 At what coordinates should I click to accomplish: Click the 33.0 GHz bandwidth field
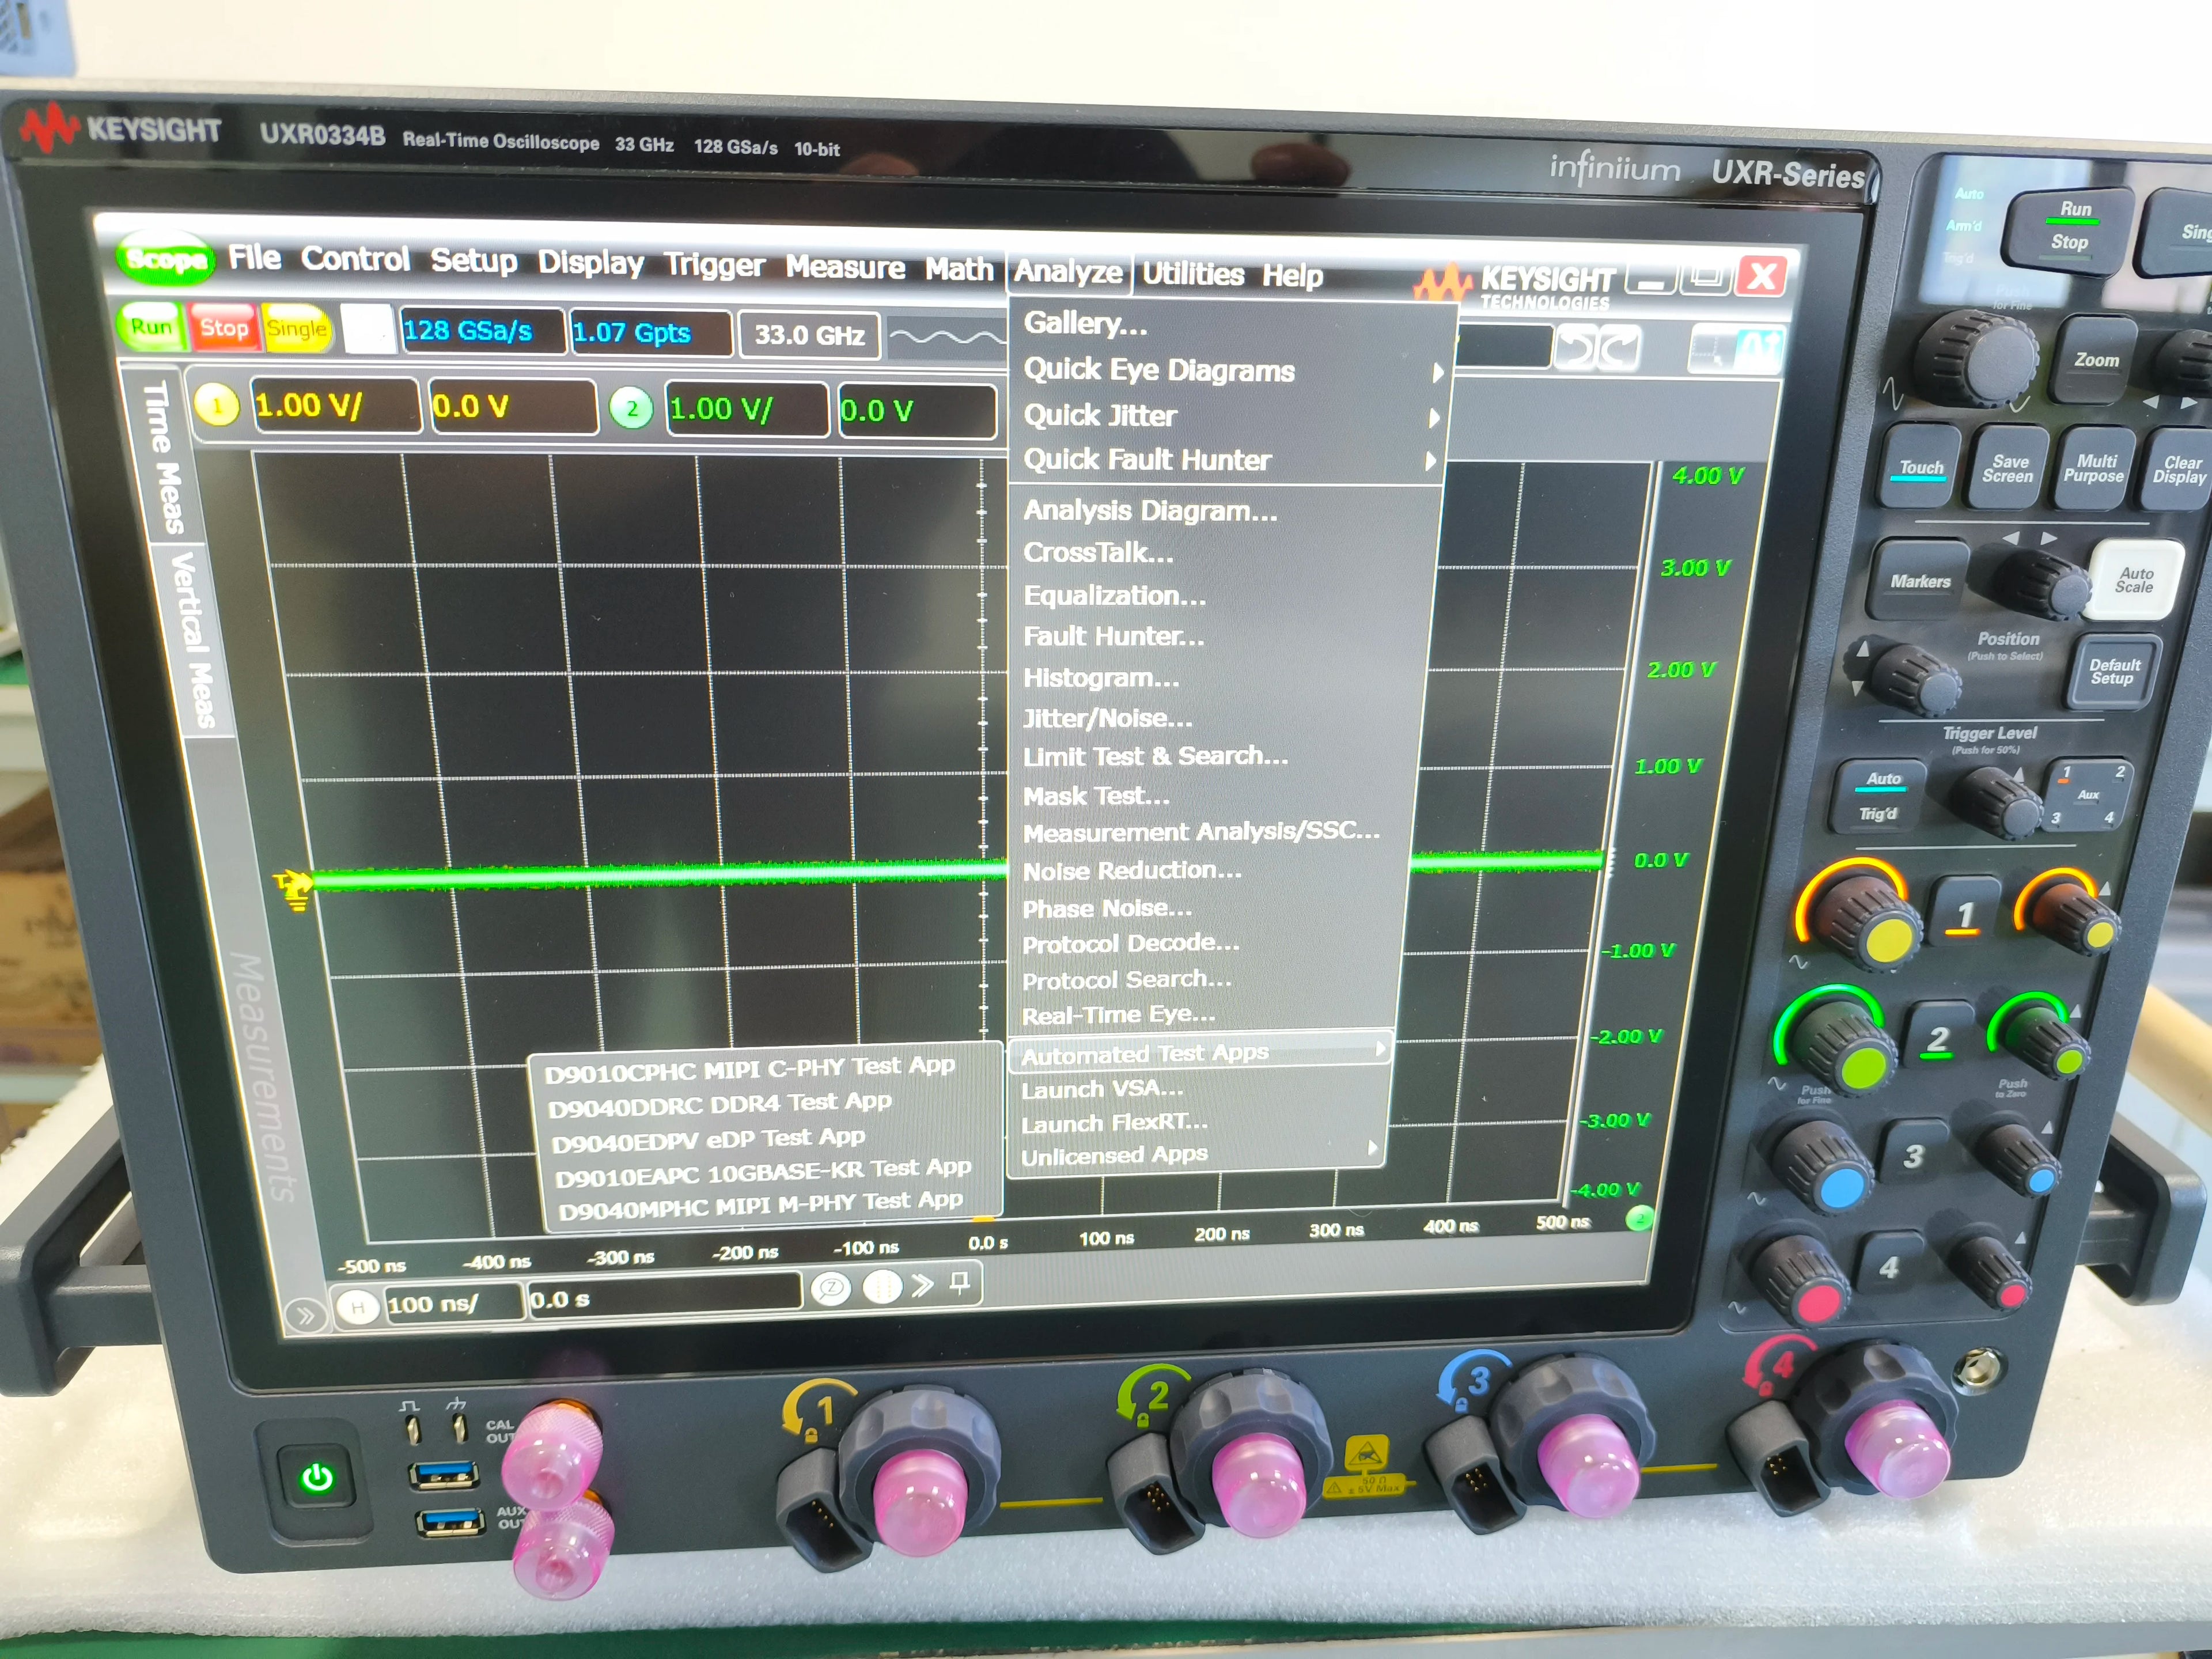tap(809, 335)
